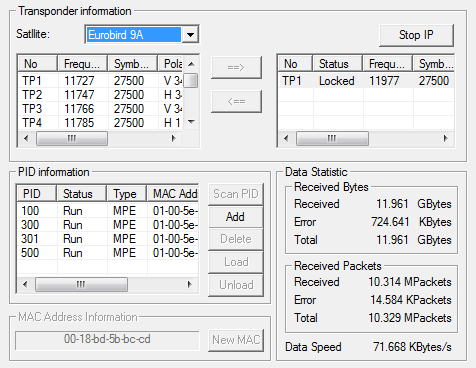Click the Delete PID button

pos(236,239)
